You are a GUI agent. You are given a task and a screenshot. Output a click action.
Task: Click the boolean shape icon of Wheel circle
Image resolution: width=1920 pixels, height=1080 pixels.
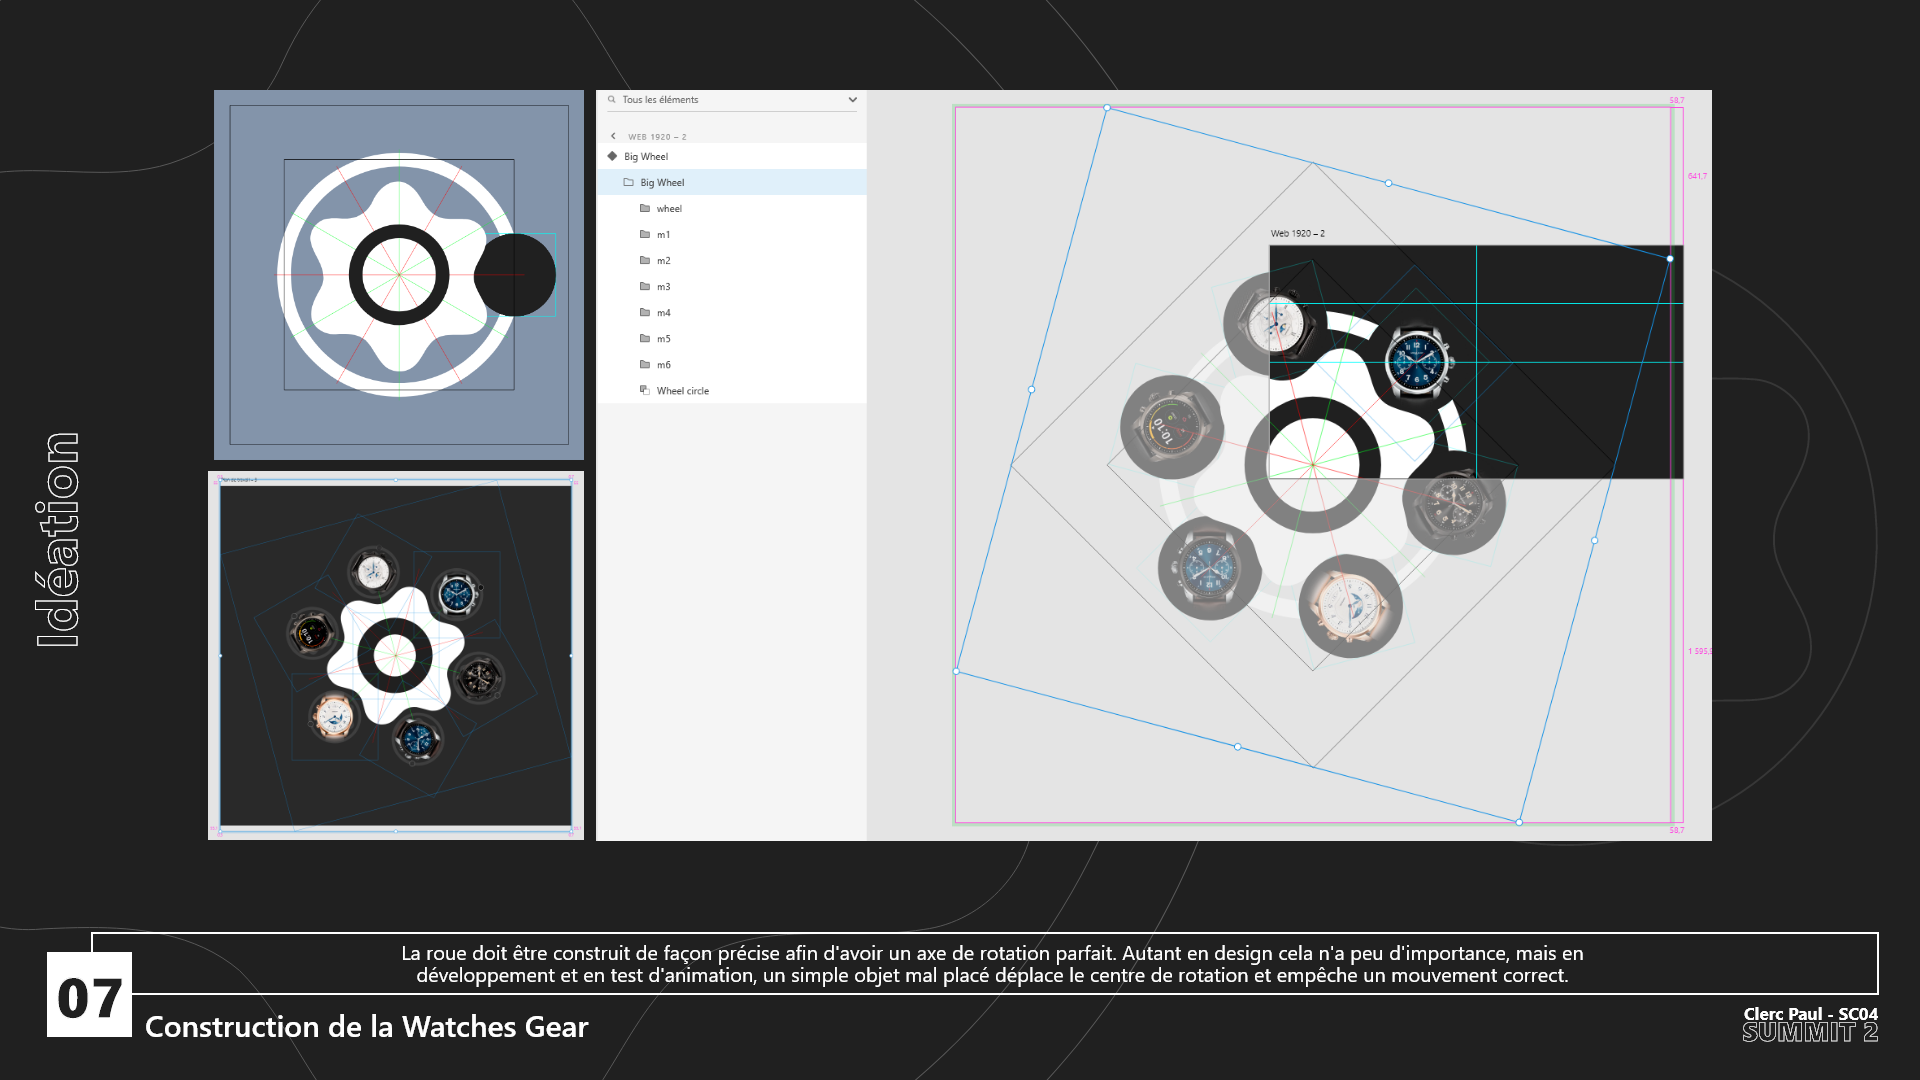pyautogui.click(x=645, y=390)
